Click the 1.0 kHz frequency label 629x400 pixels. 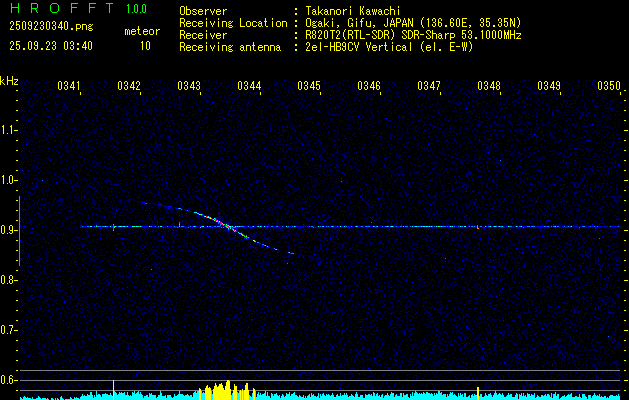[x=8, y=180]
